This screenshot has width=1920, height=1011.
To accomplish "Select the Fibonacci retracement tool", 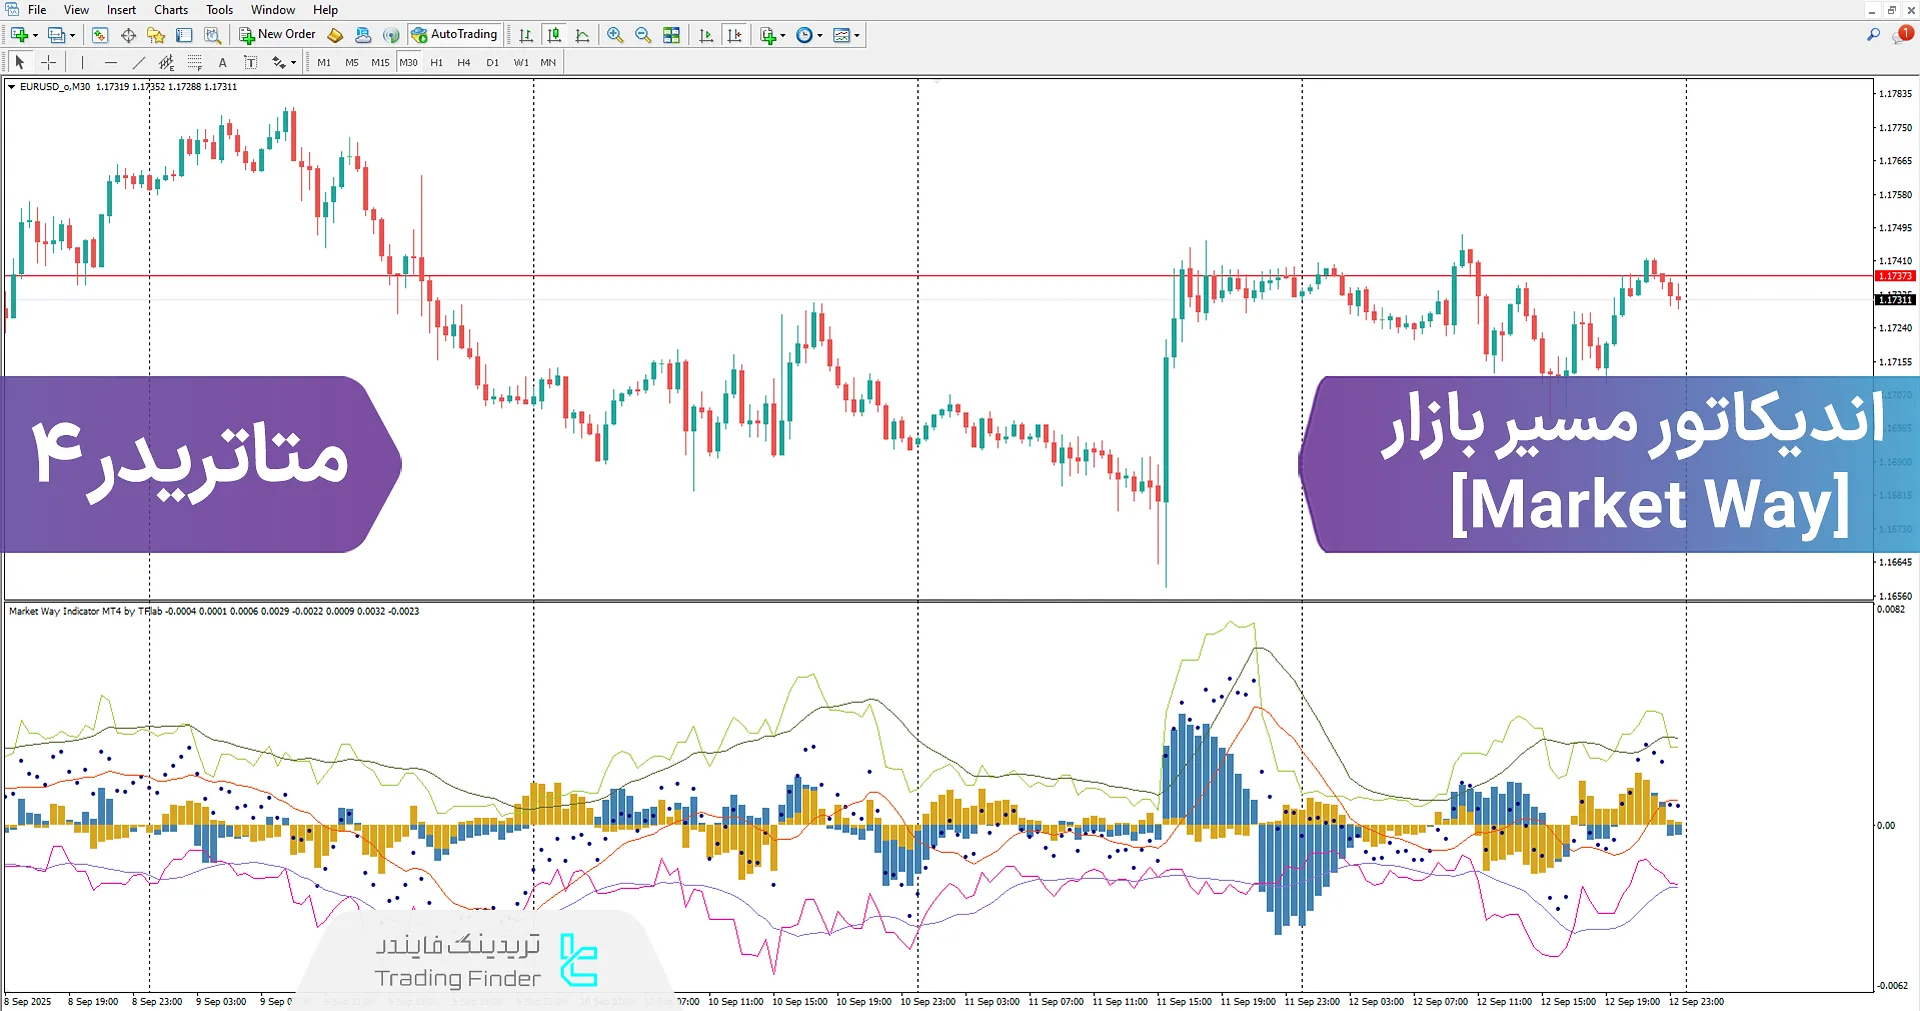I will pyautogui.click(x=196, y=62).
